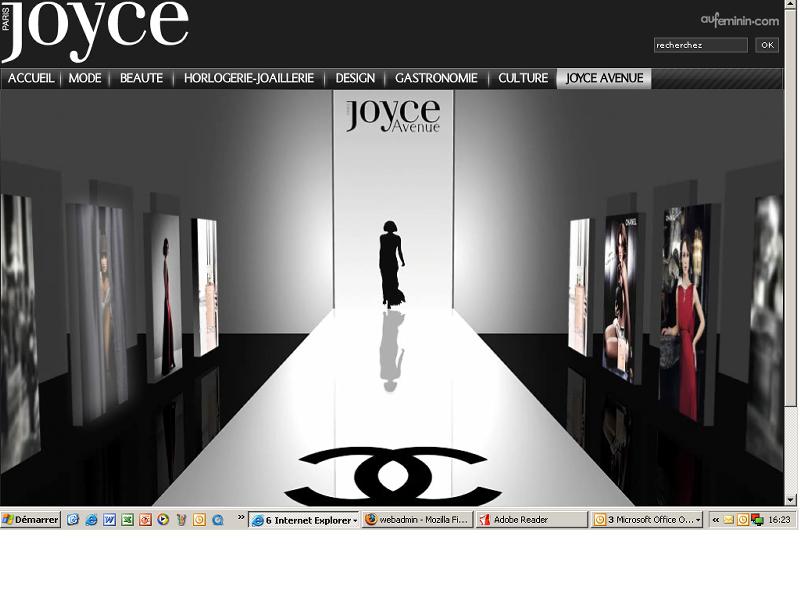Click the model silhouette on the runway
The width and height of the screenshot is (800, 600).
pyautogui.click(x=391, y=264)
